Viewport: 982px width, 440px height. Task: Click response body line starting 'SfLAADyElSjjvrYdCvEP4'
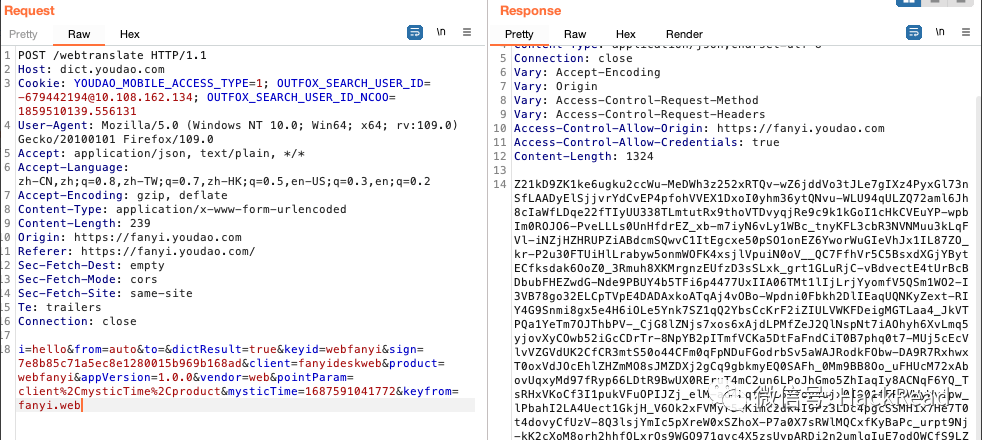point(741,198)
